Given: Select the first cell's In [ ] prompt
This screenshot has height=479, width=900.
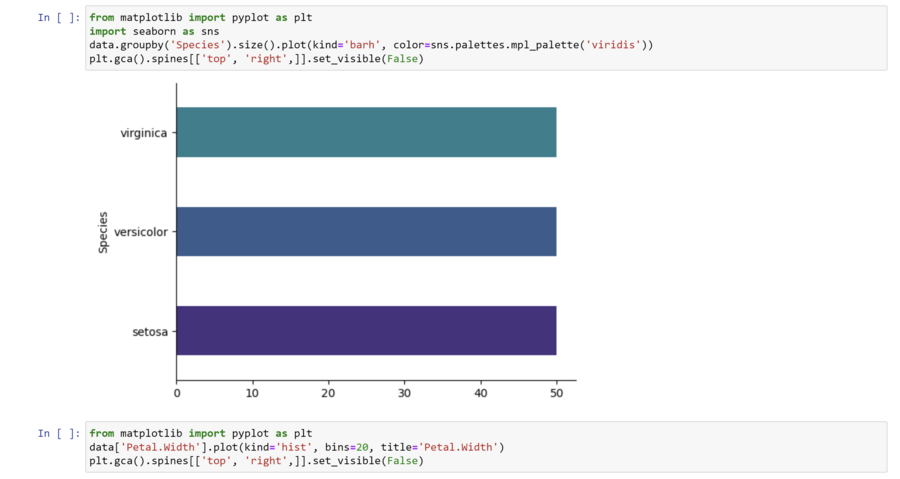Looking at the screenshot, I should pos(57,18).
